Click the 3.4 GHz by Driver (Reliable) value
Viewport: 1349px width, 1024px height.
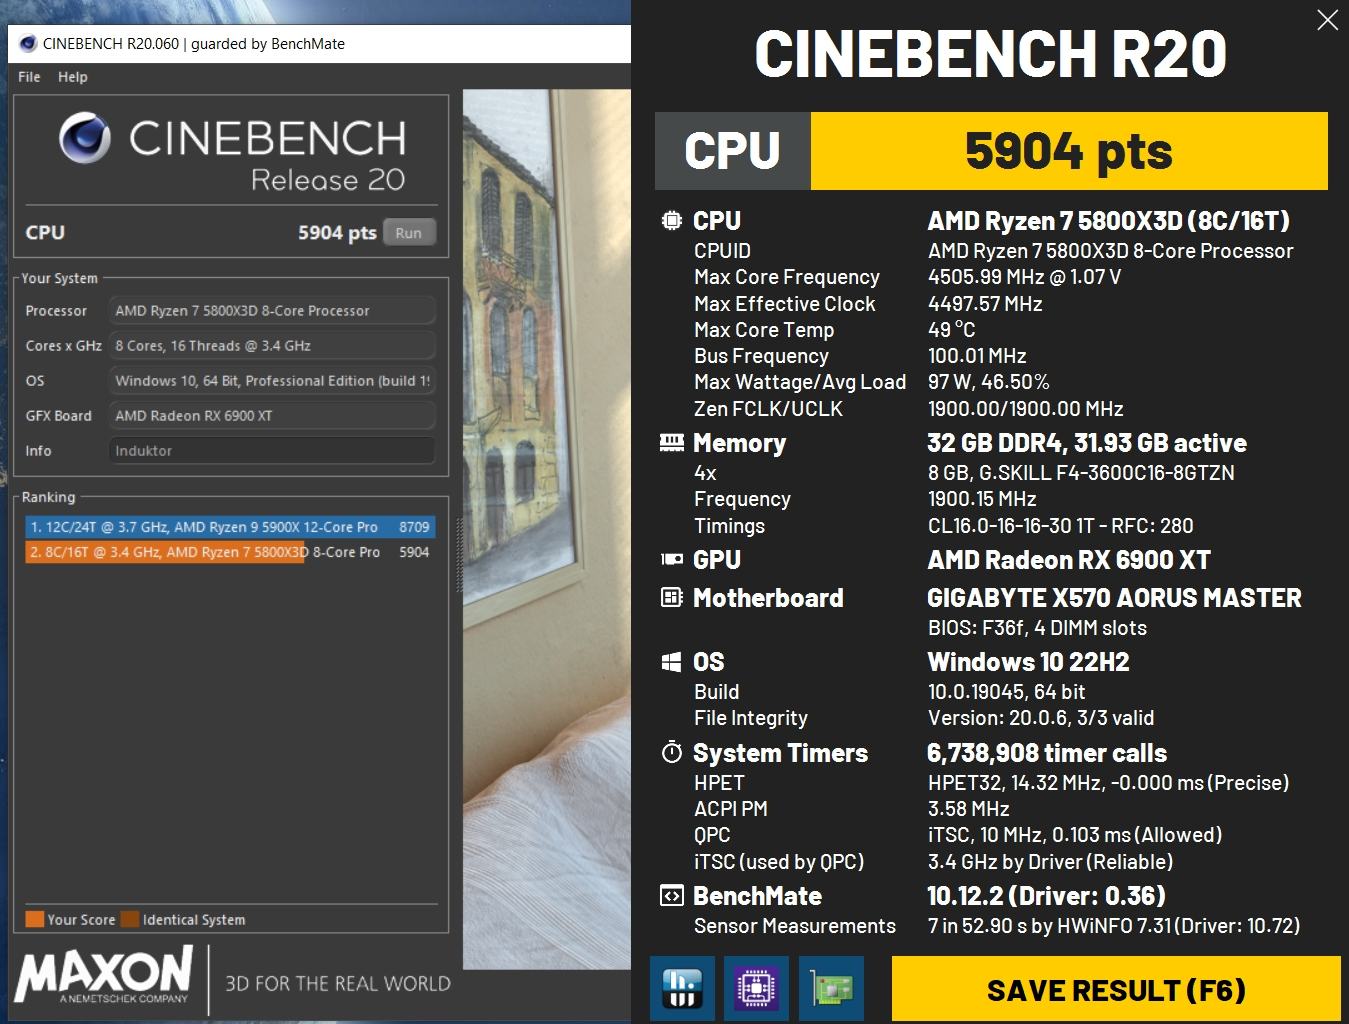(1050, 862)
